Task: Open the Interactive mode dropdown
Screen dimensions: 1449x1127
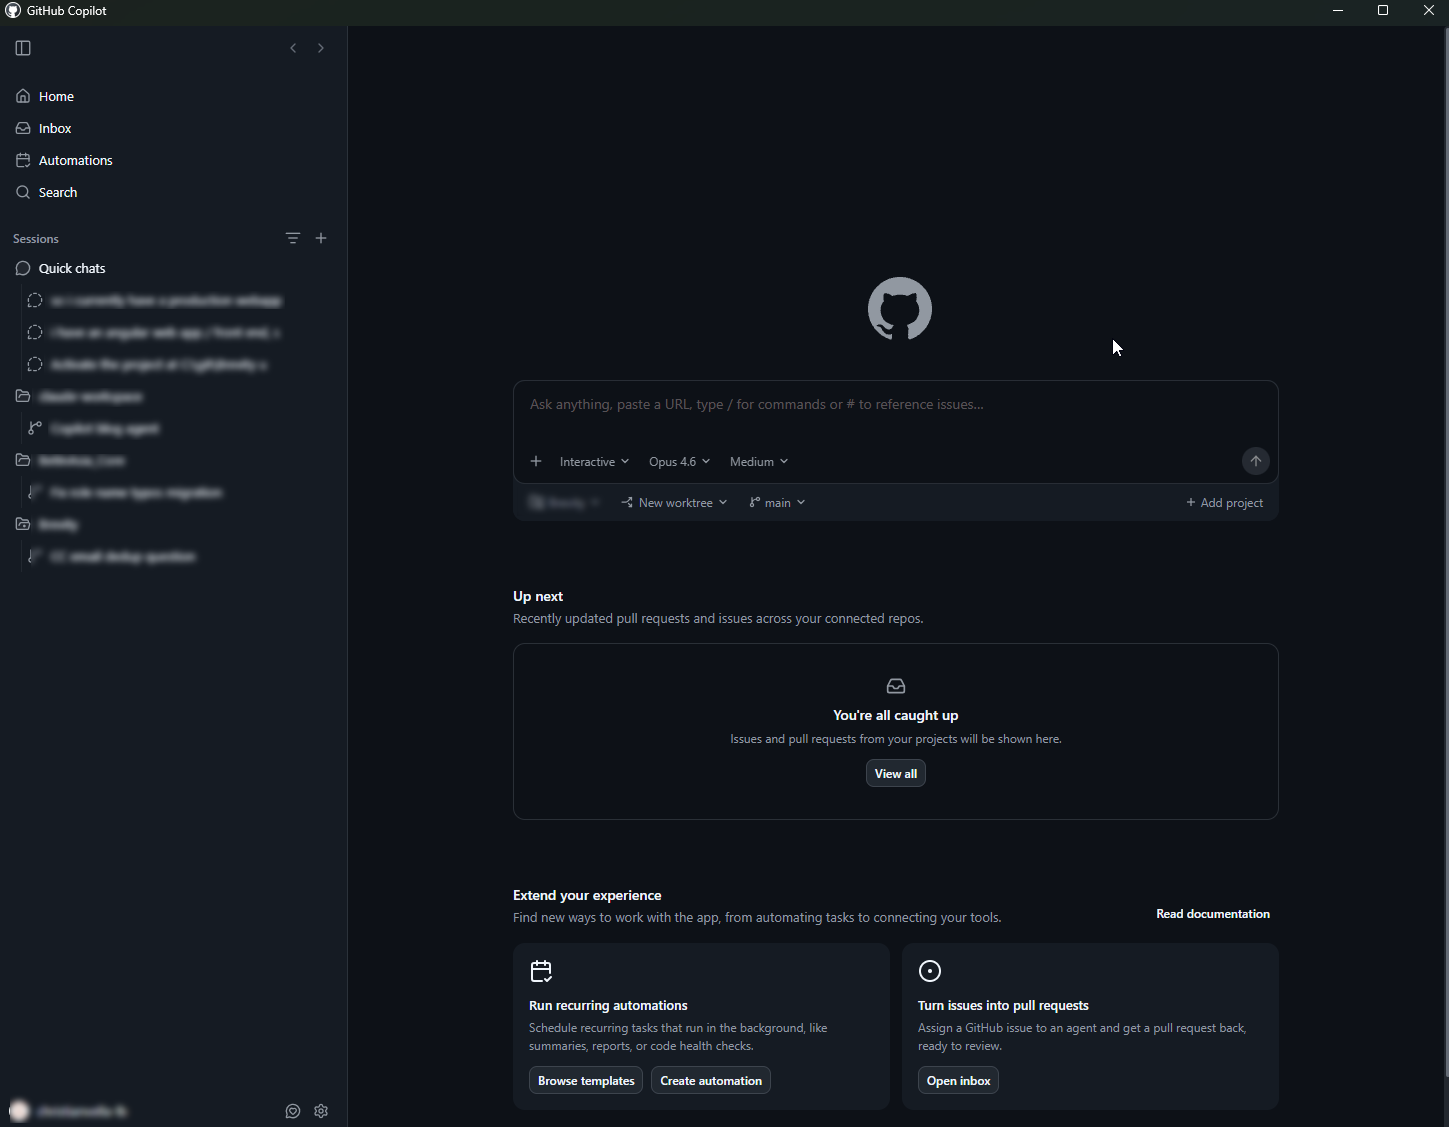Action: [x=594, y=461]
